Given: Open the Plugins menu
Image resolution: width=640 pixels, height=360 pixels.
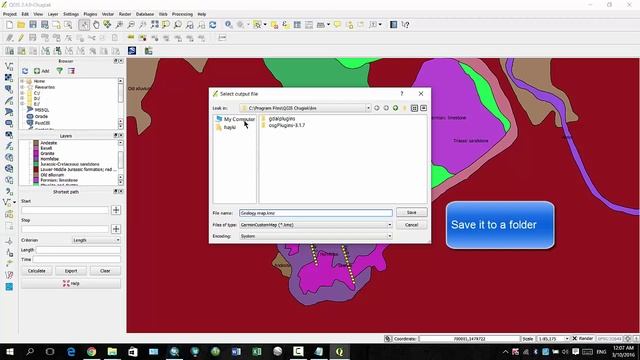Looking at the screenshot, I should (90, 14).
